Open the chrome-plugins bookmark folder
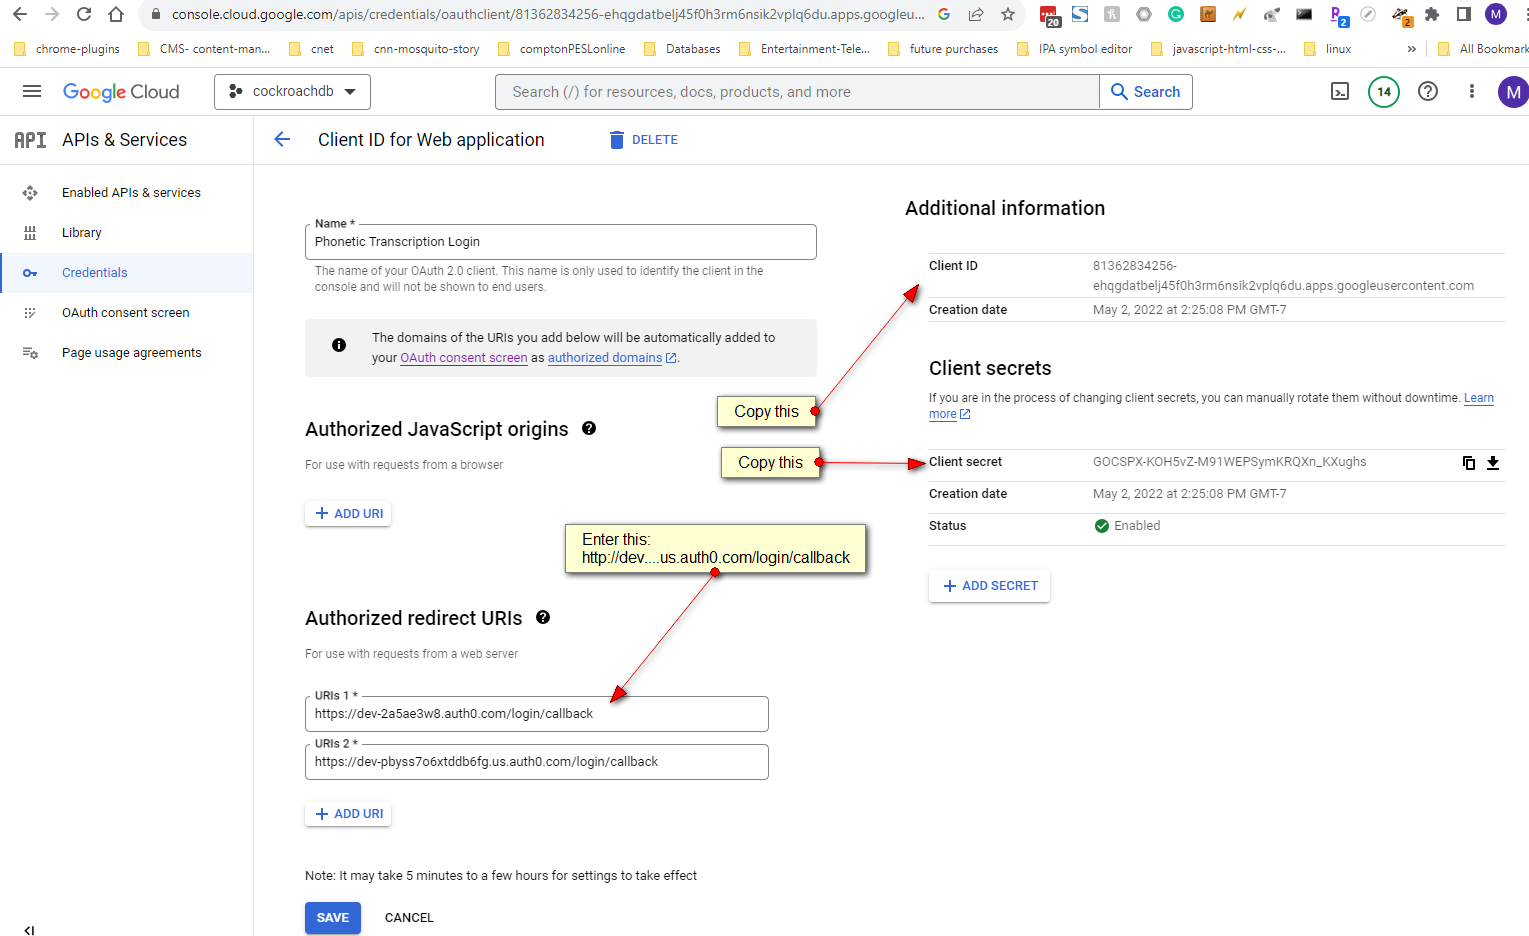 pyautogui.click(x=67, y=49)
